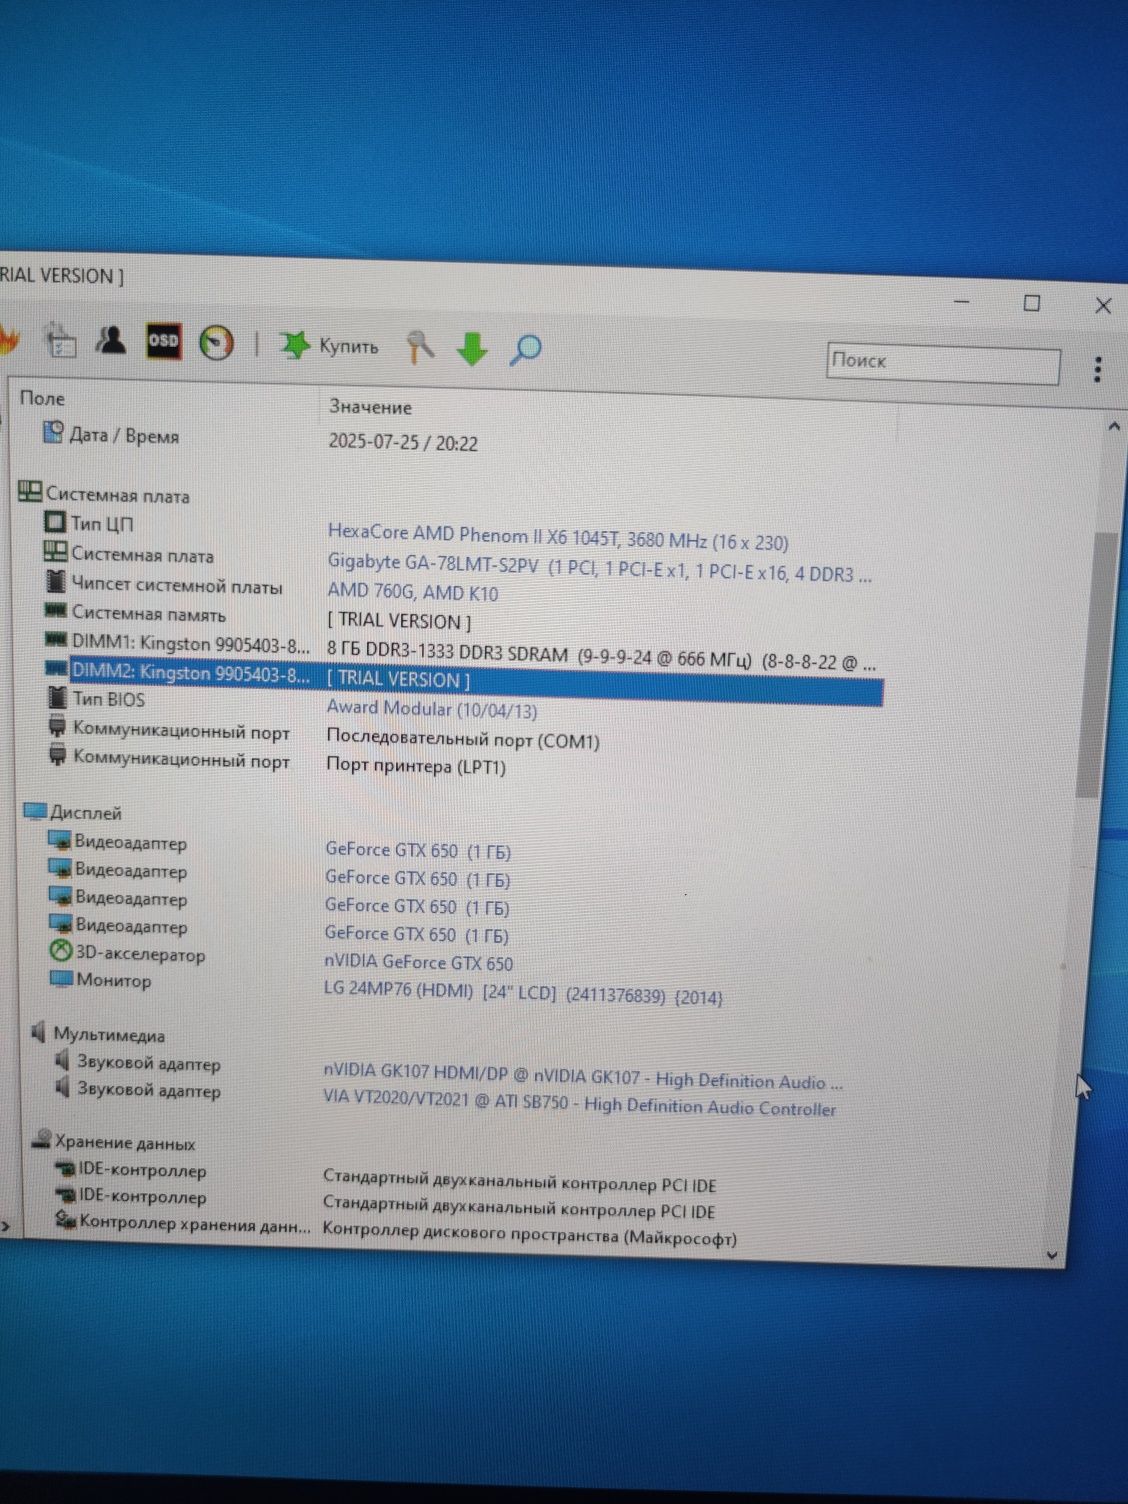Select Порт принтера (LPT1) value
This screenshot has width=1128, height=1504.
tap(416, 767)
